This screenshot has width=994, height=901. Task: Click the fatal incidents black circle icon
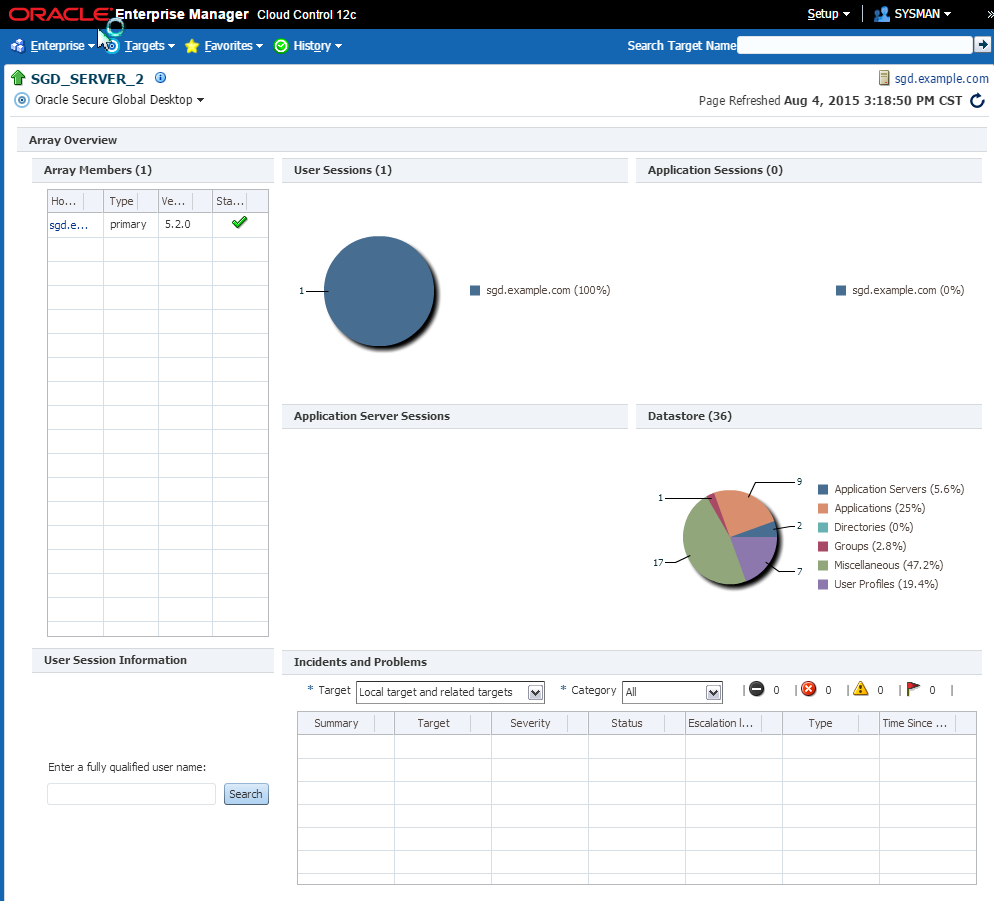click(x=756, y=689)
